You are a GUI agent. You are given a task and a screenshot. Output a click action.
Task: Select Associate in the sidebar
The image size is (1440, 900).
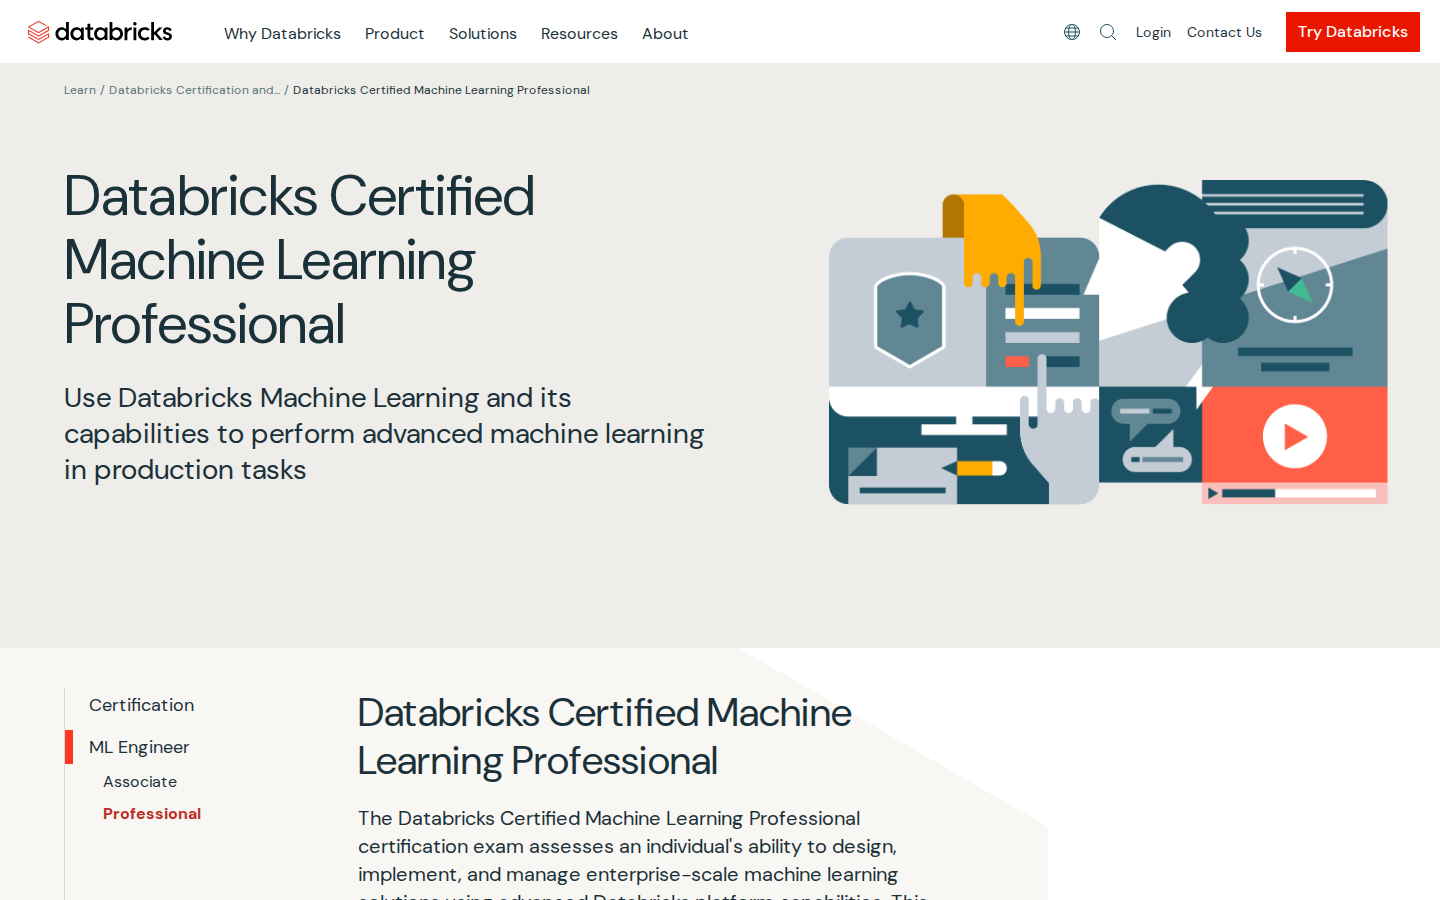140,782
